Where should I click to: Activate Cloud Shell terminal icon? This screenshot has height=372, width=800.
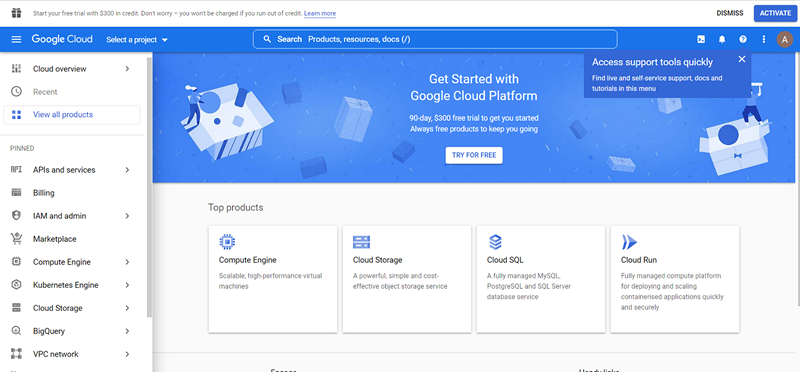click(701, 39)
